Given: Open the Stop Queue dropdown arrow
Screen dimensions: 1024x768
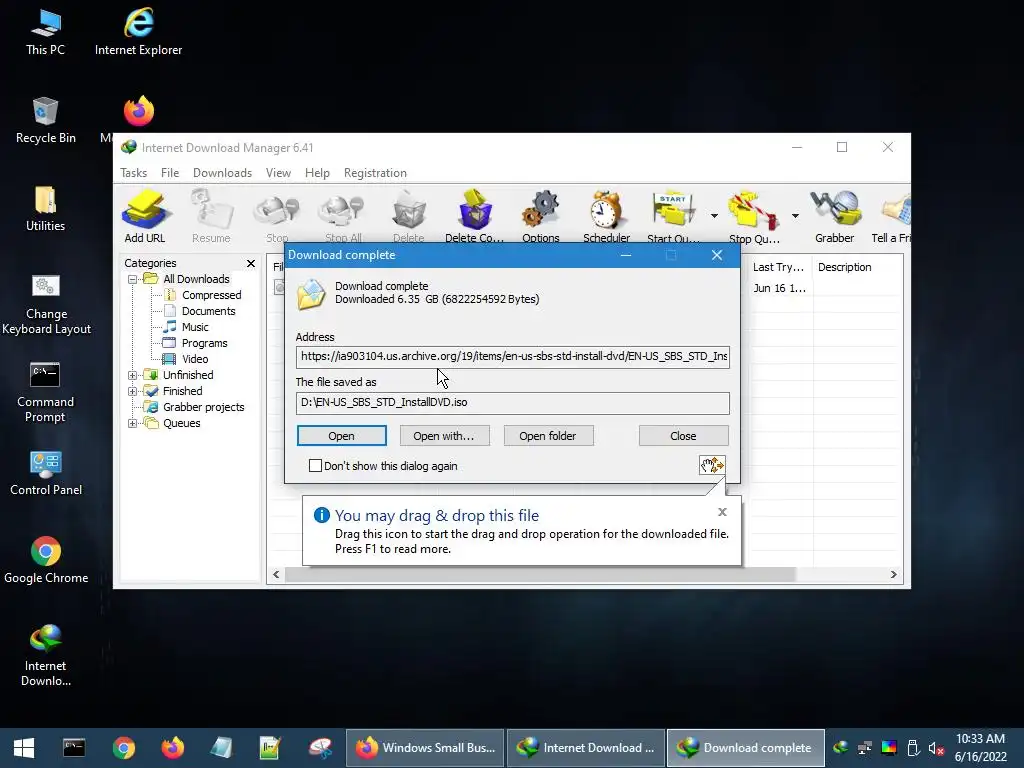Looking at the screenshot, I should pyautogui.click(x=795, y=216).
